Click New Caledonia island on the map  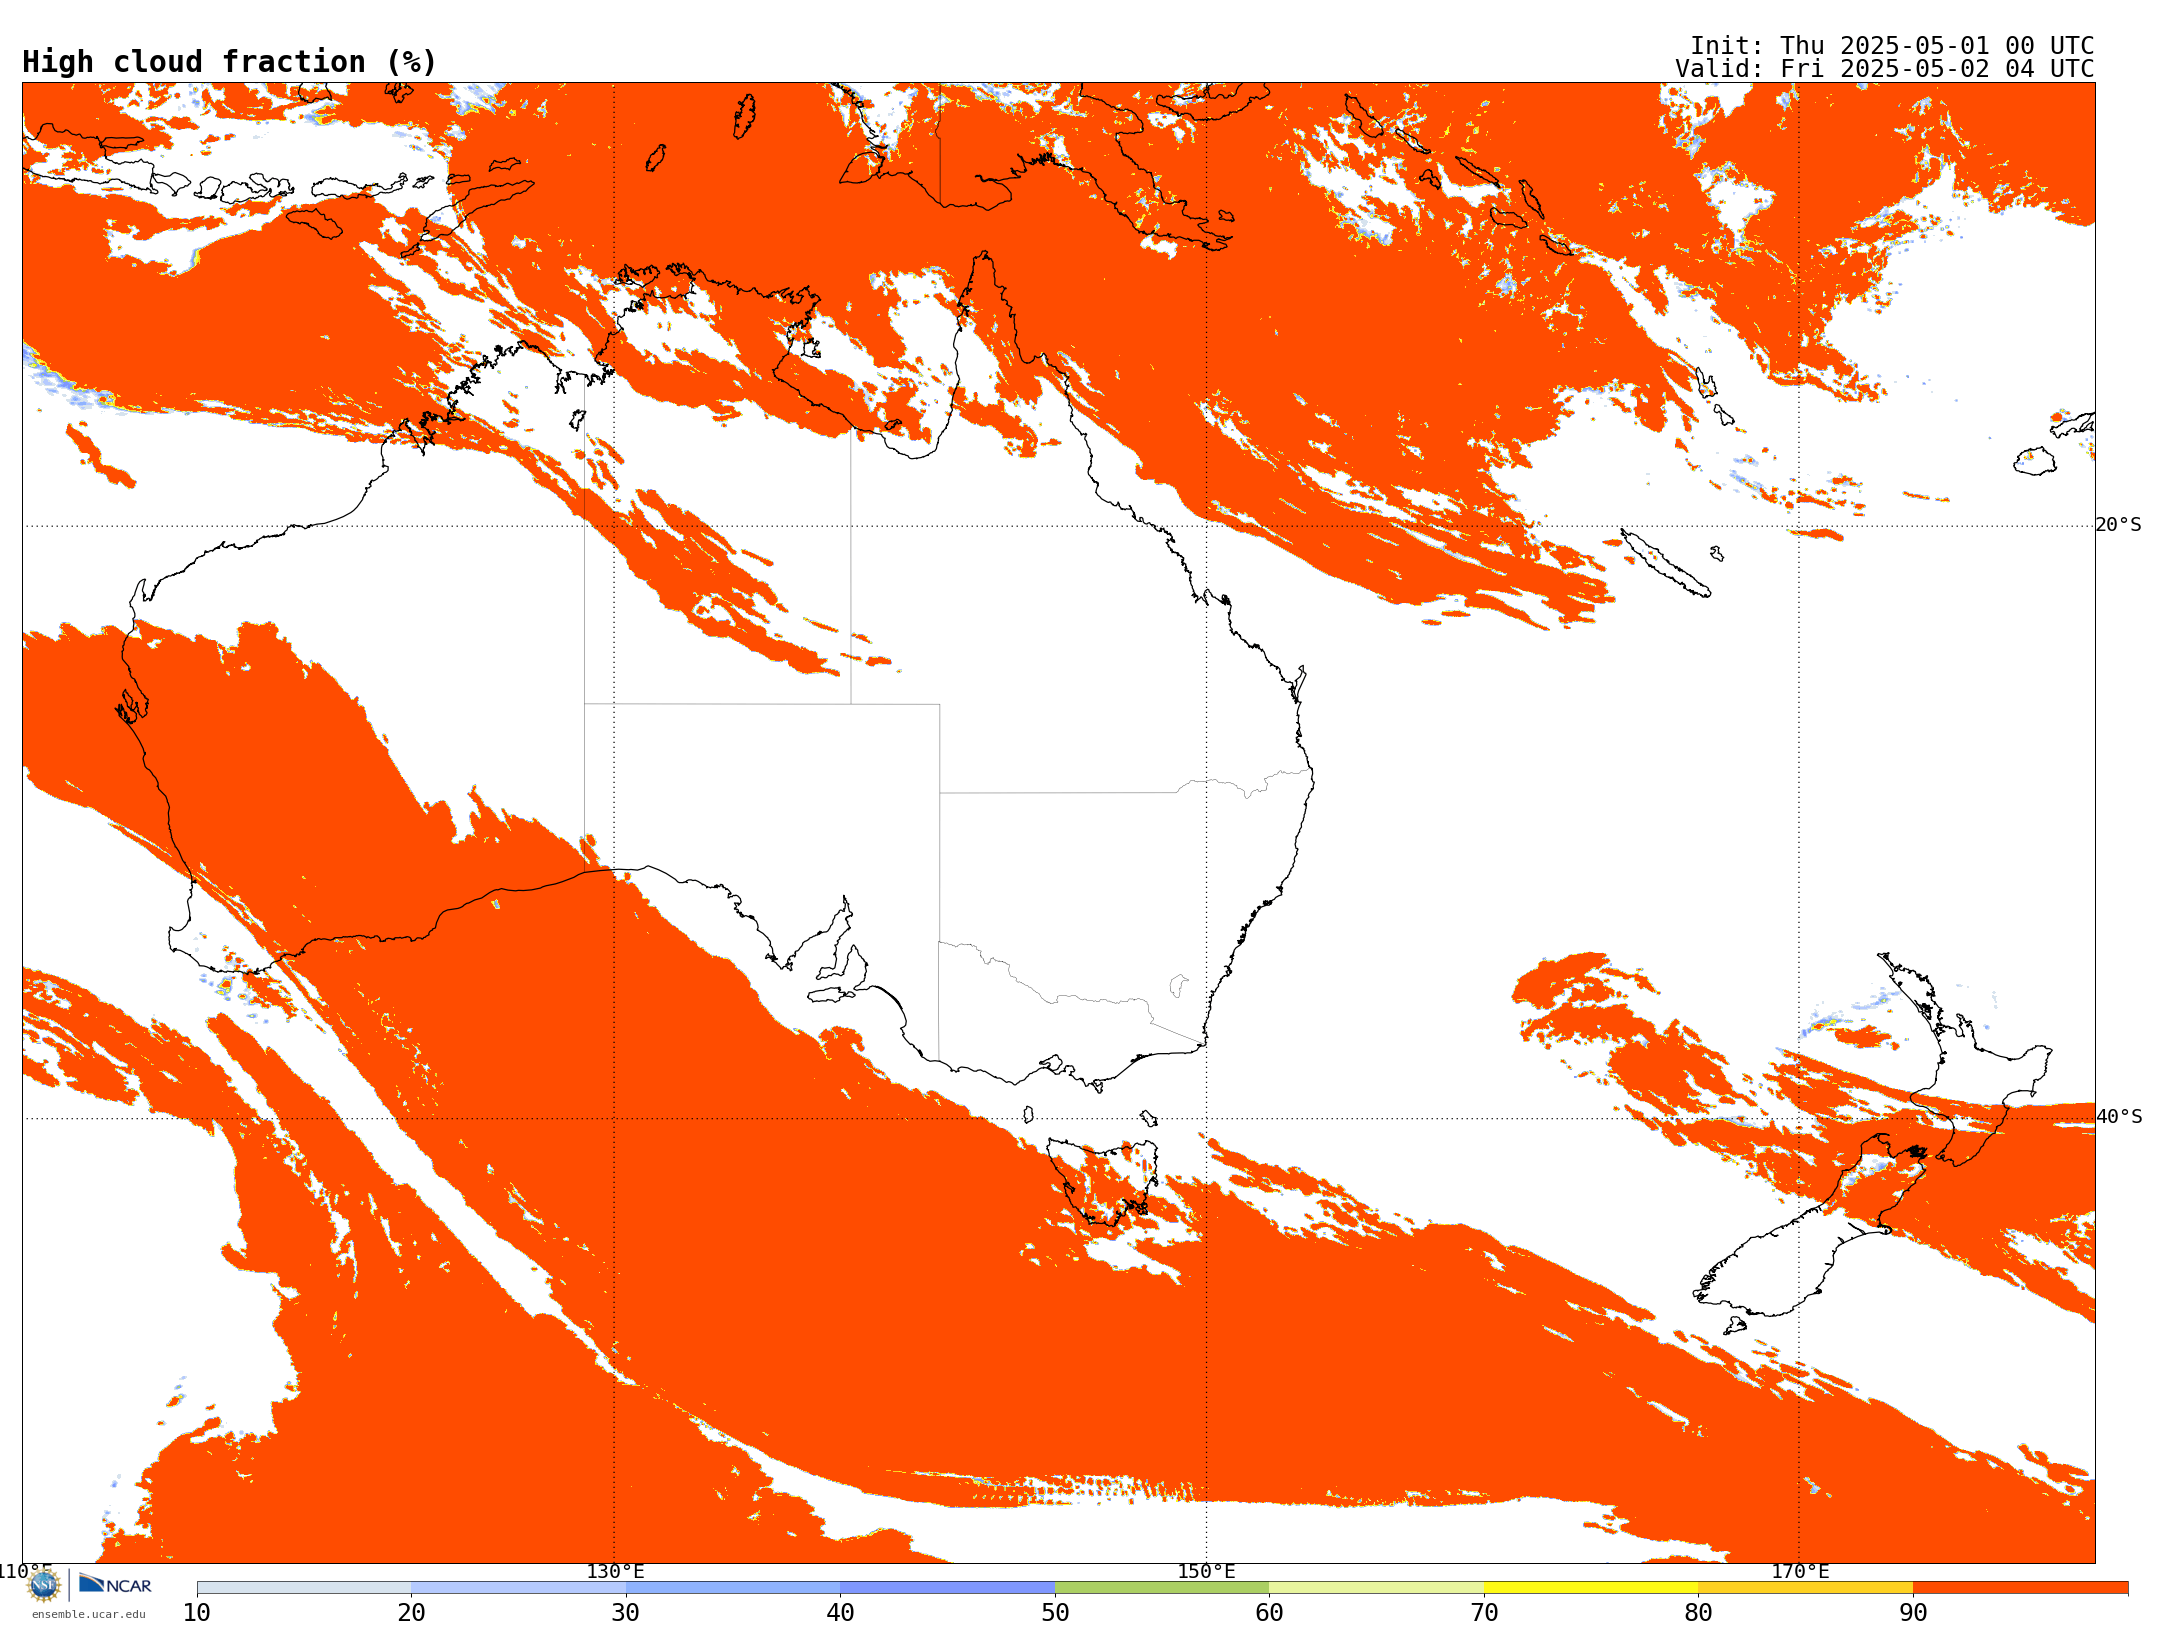[x=1665, y=563]
